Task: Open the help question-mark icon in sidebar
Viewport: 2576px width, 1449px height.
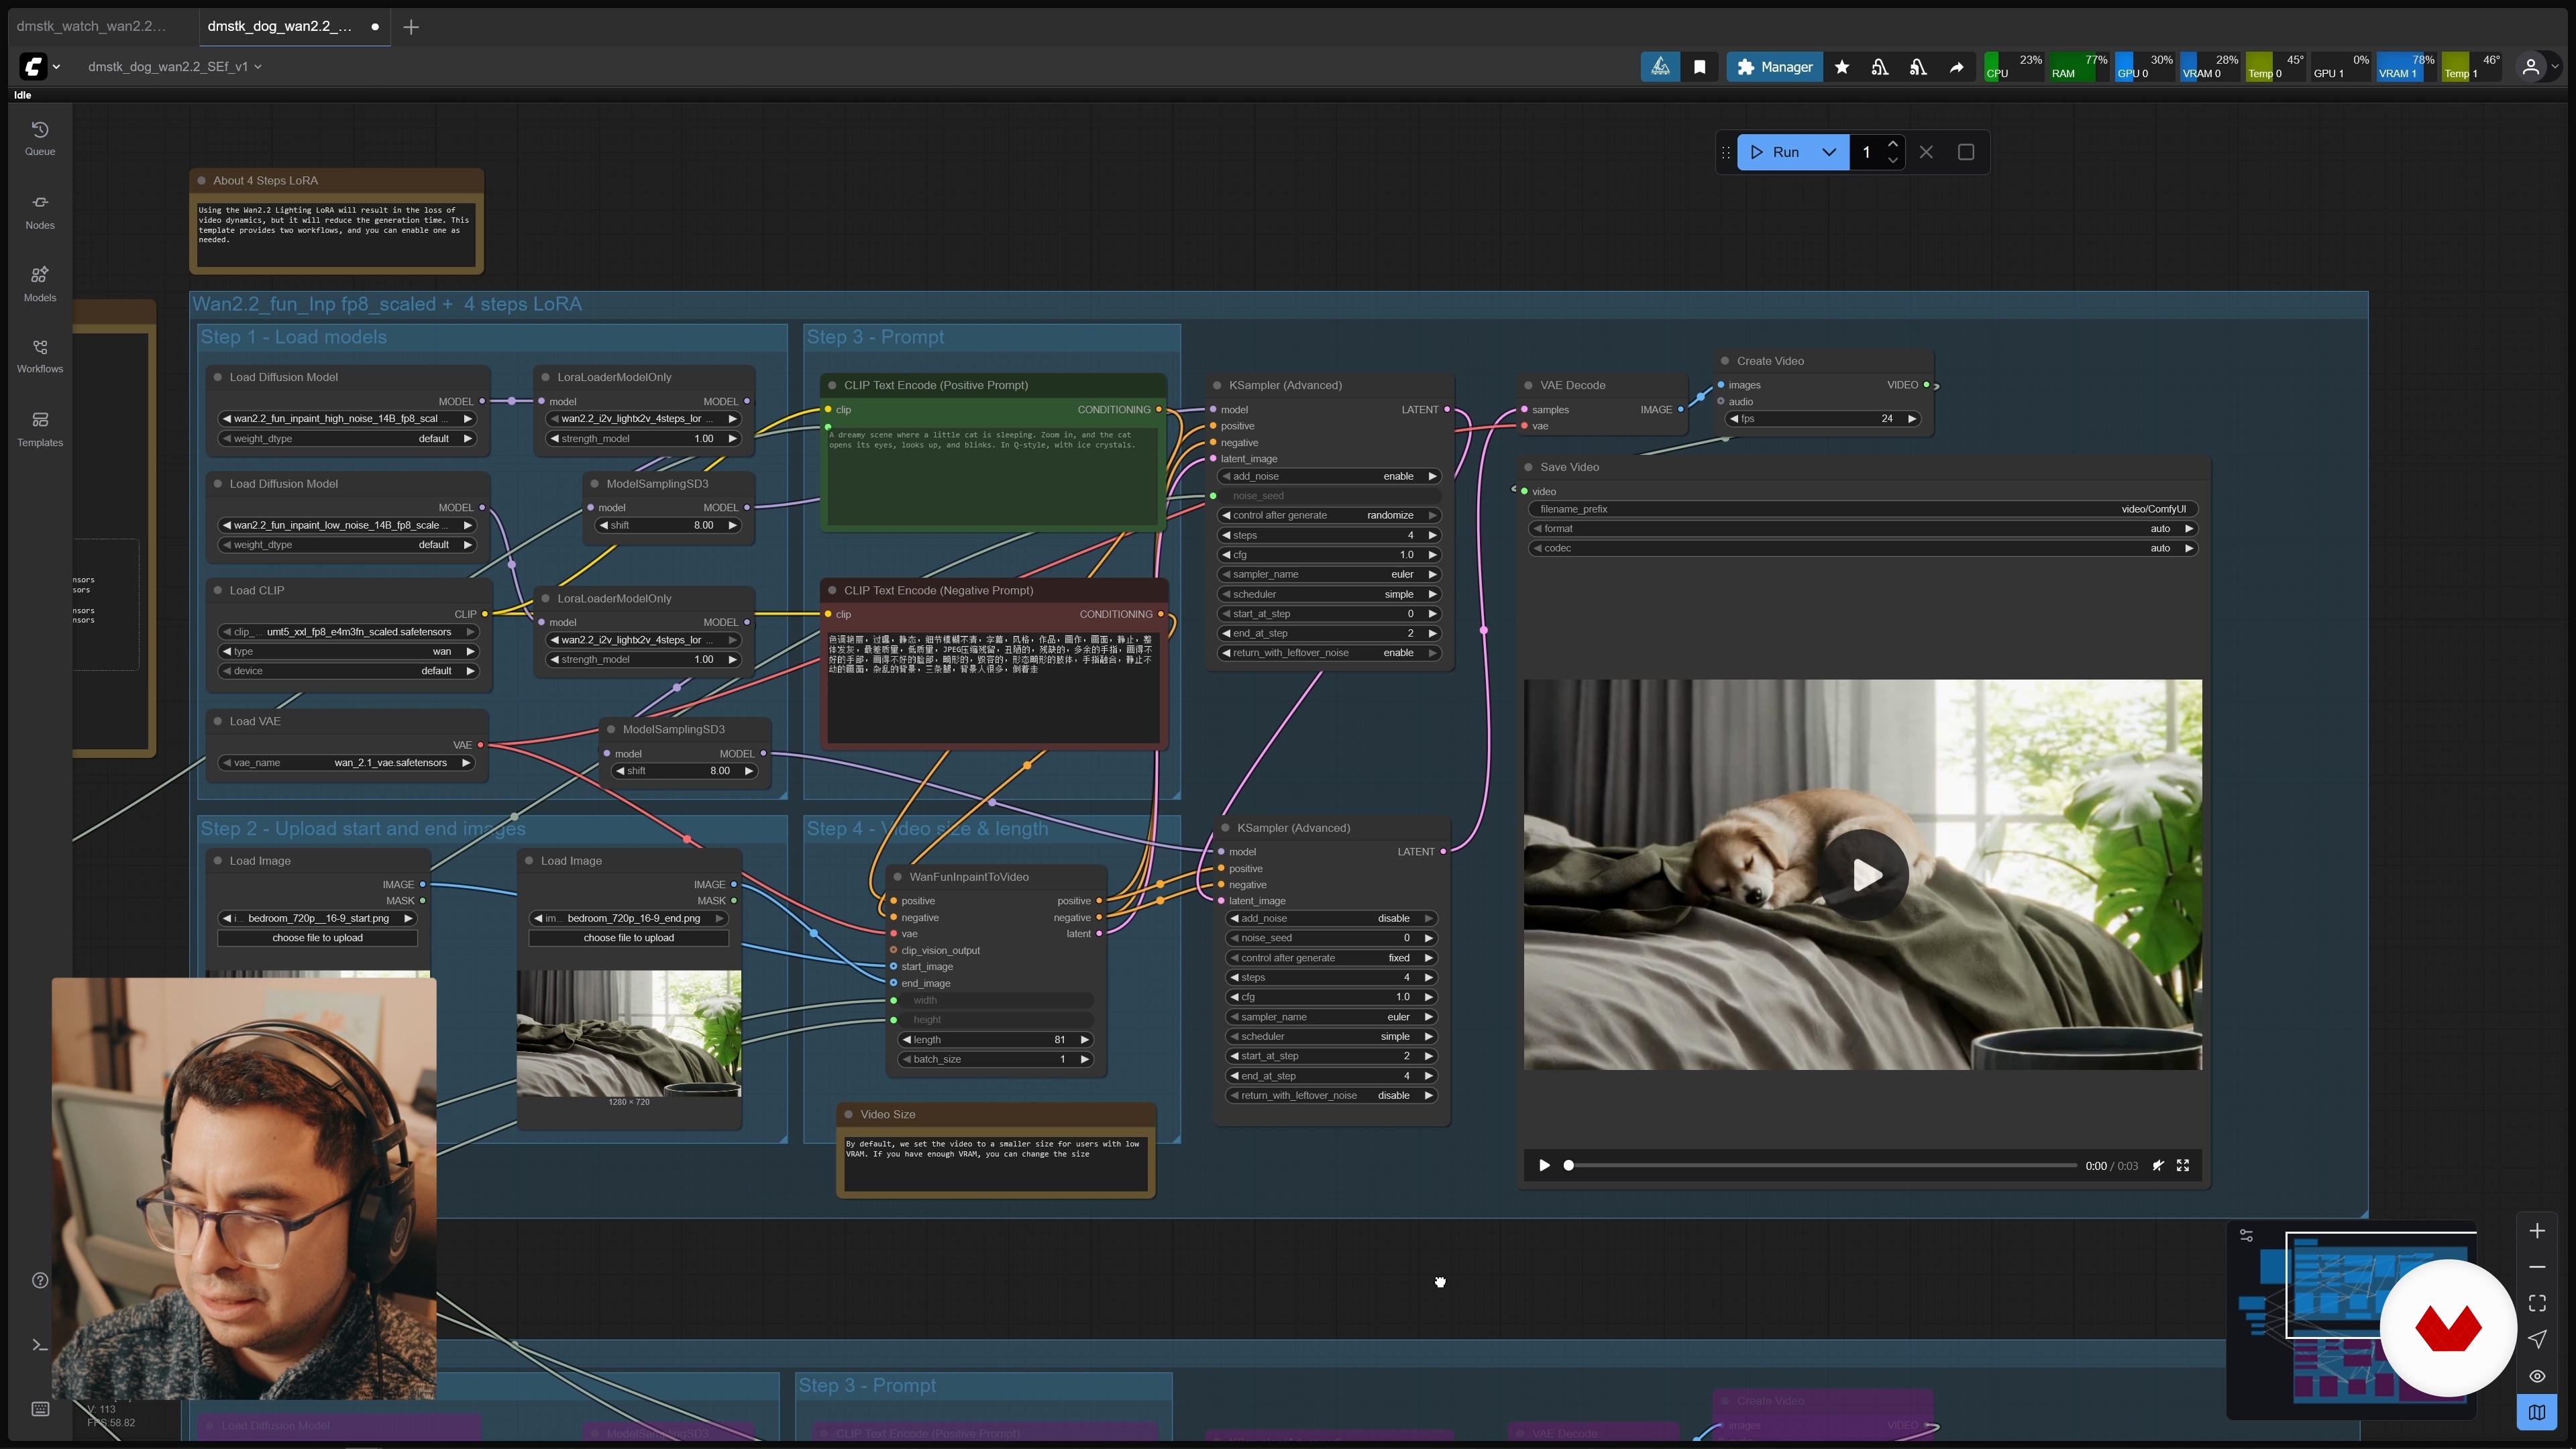Action: pos(40,1280)
